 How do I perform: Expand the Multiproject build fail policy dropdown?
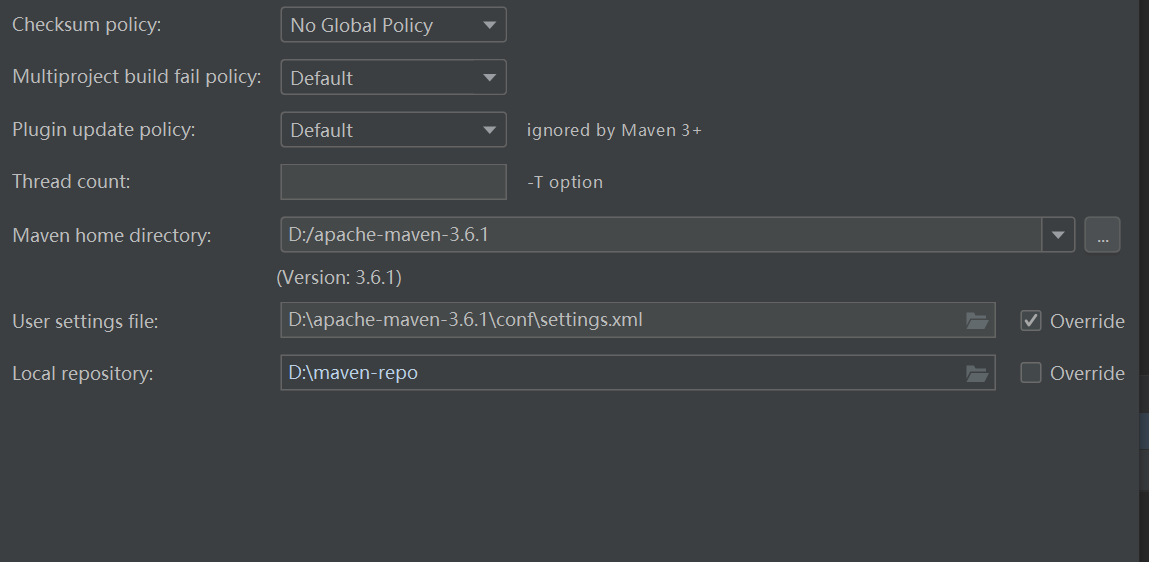tap(393, 77)
